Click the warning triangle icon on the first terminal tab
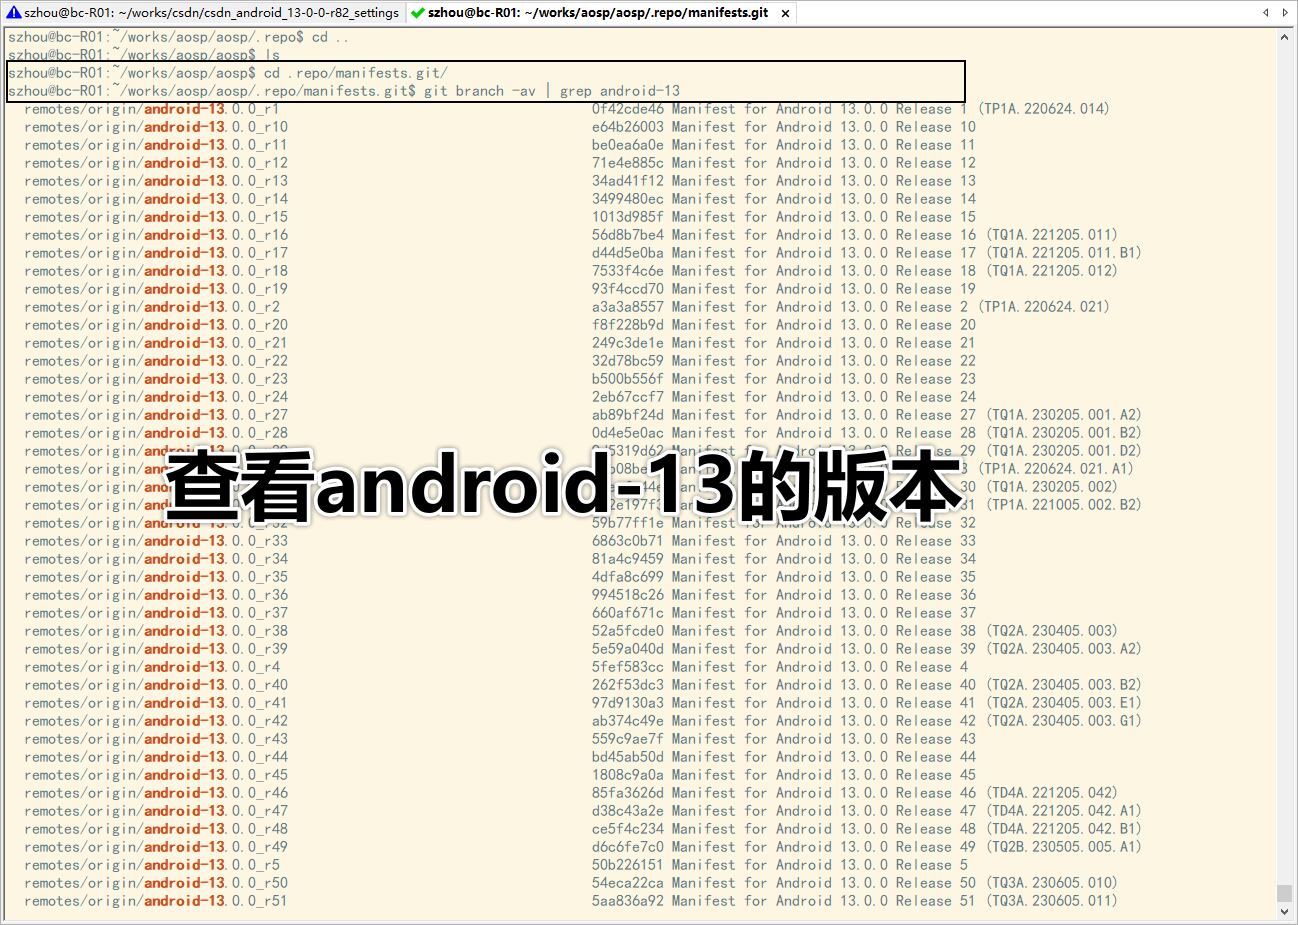 [14, 13]
